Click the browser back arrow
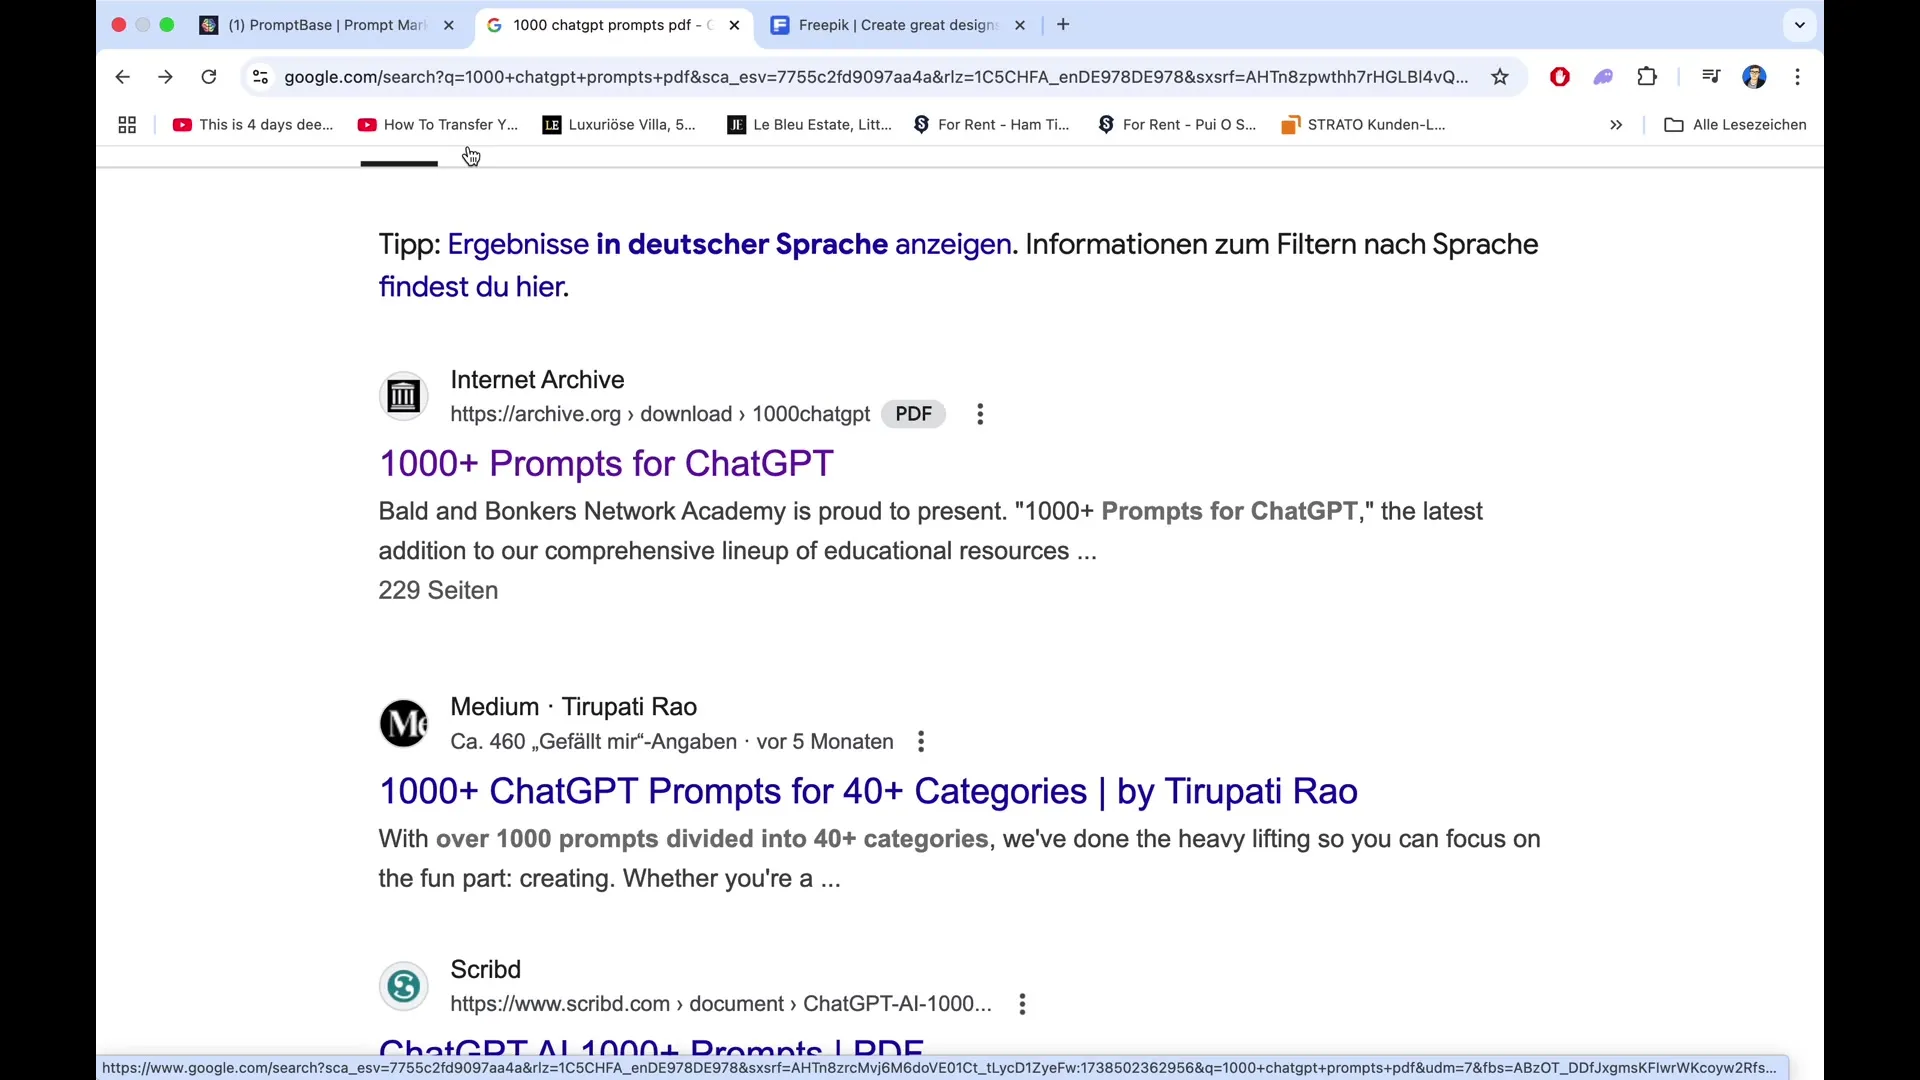Image resolution: width=1920 pixels, height=1080 pixels. coord(122,77)
